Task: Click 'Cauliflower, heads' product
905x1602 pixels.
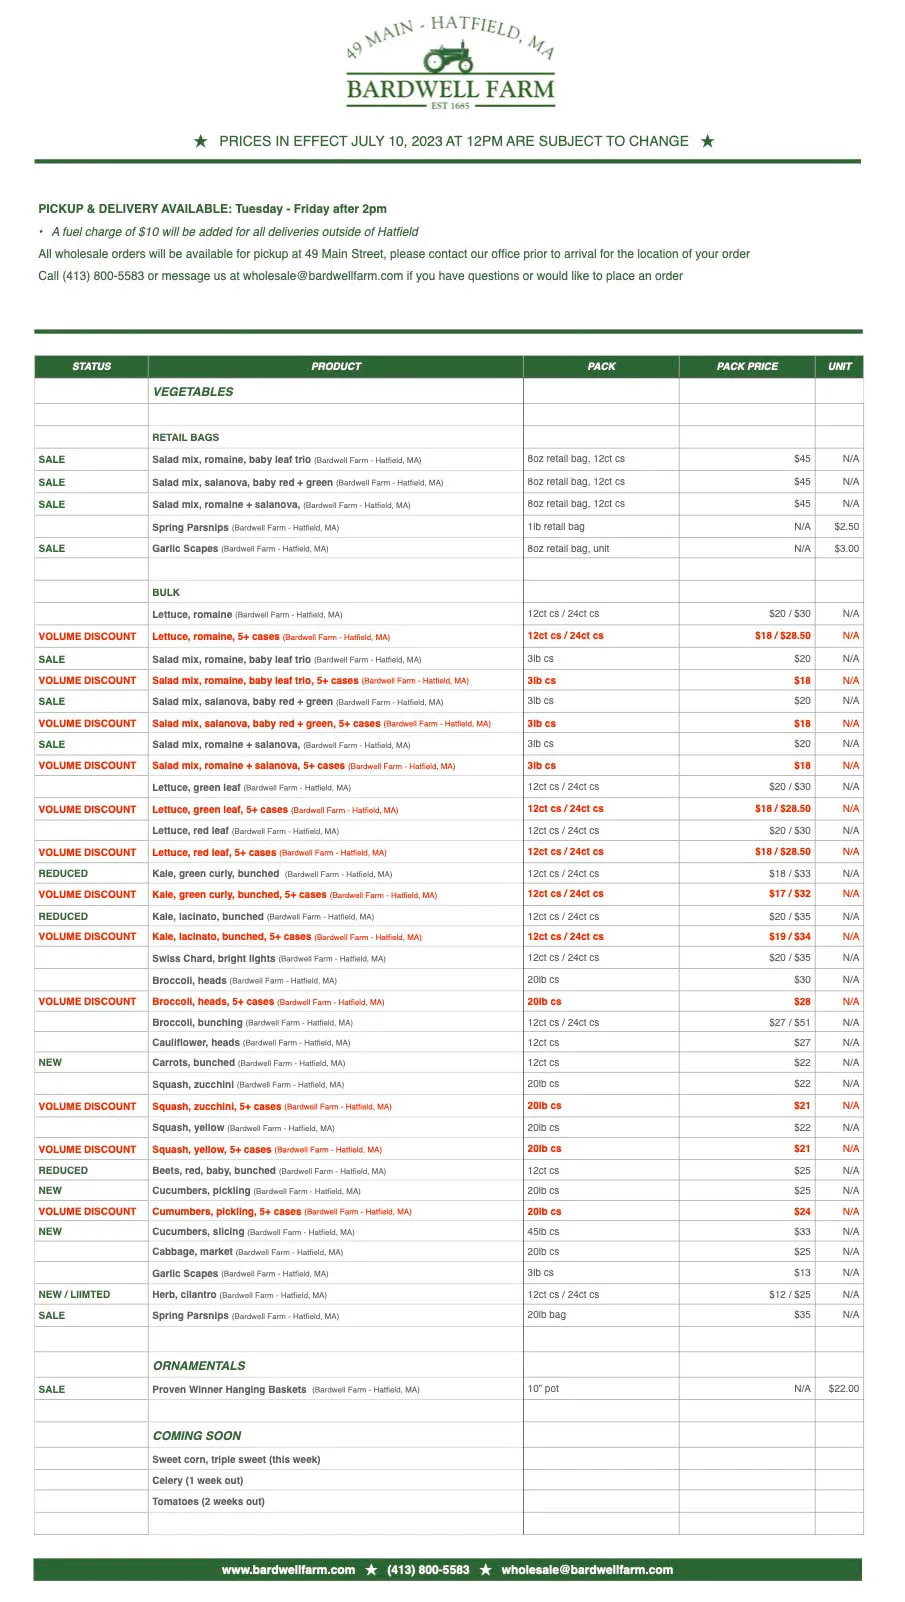Action: [x=251, y=1043]
